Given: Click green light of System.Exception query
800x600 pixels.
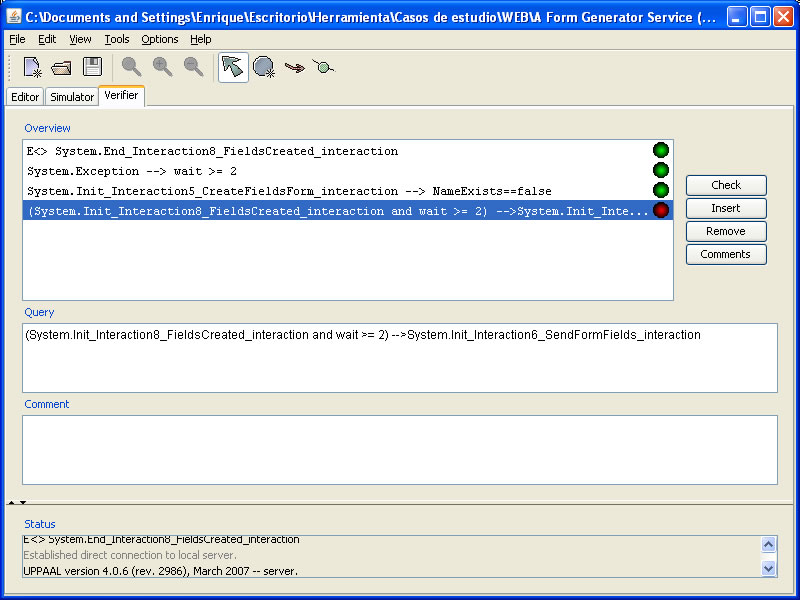Looking at the screenshot, I should coord(661,170).
